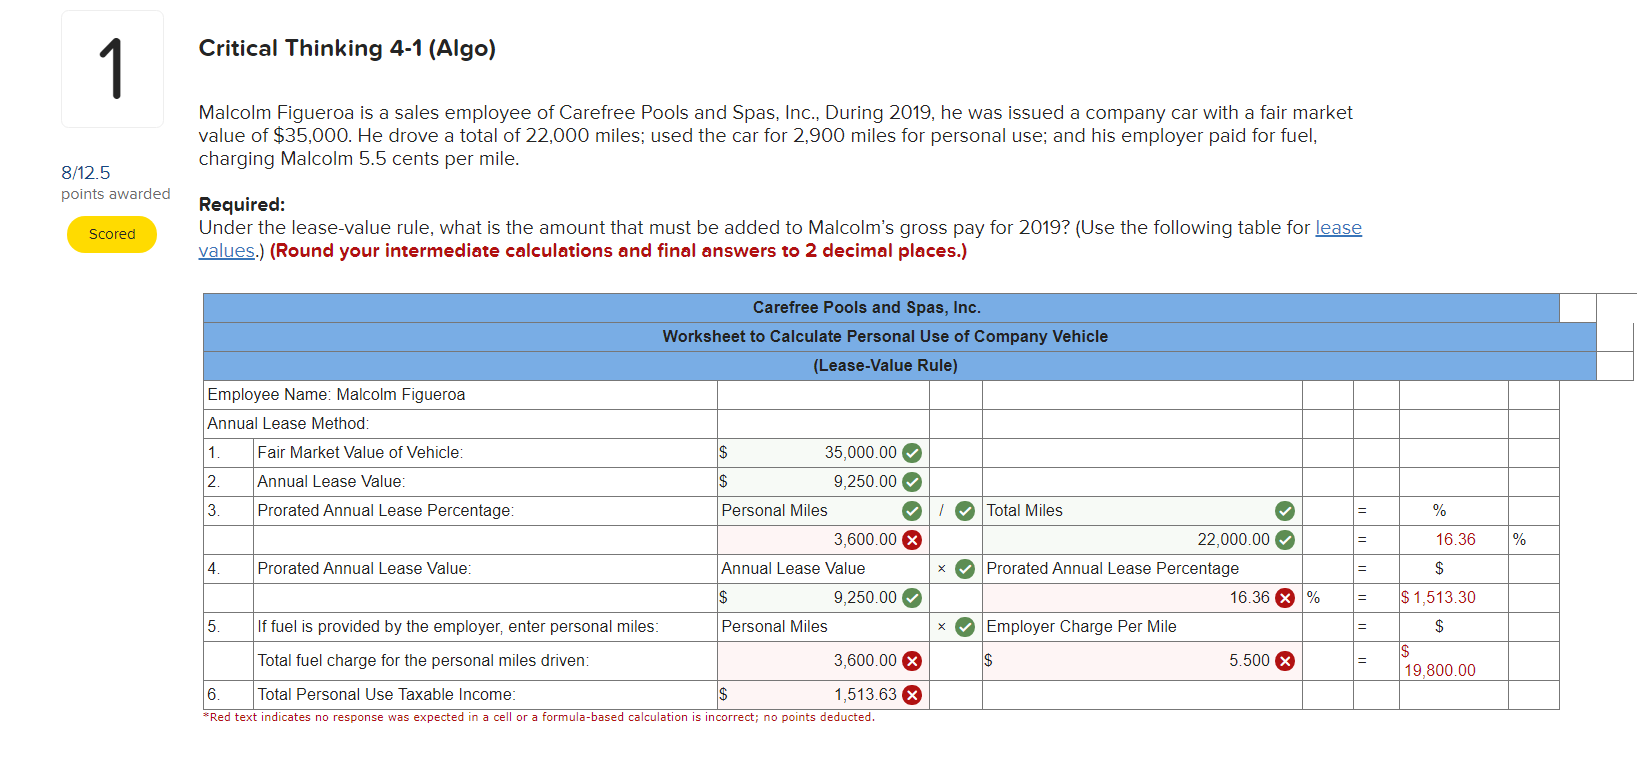Click the 'Total Personal Use Taxable Income:' label
Image resolution: width=1652 pixels, height=764 pixels.
pos(386,695)
